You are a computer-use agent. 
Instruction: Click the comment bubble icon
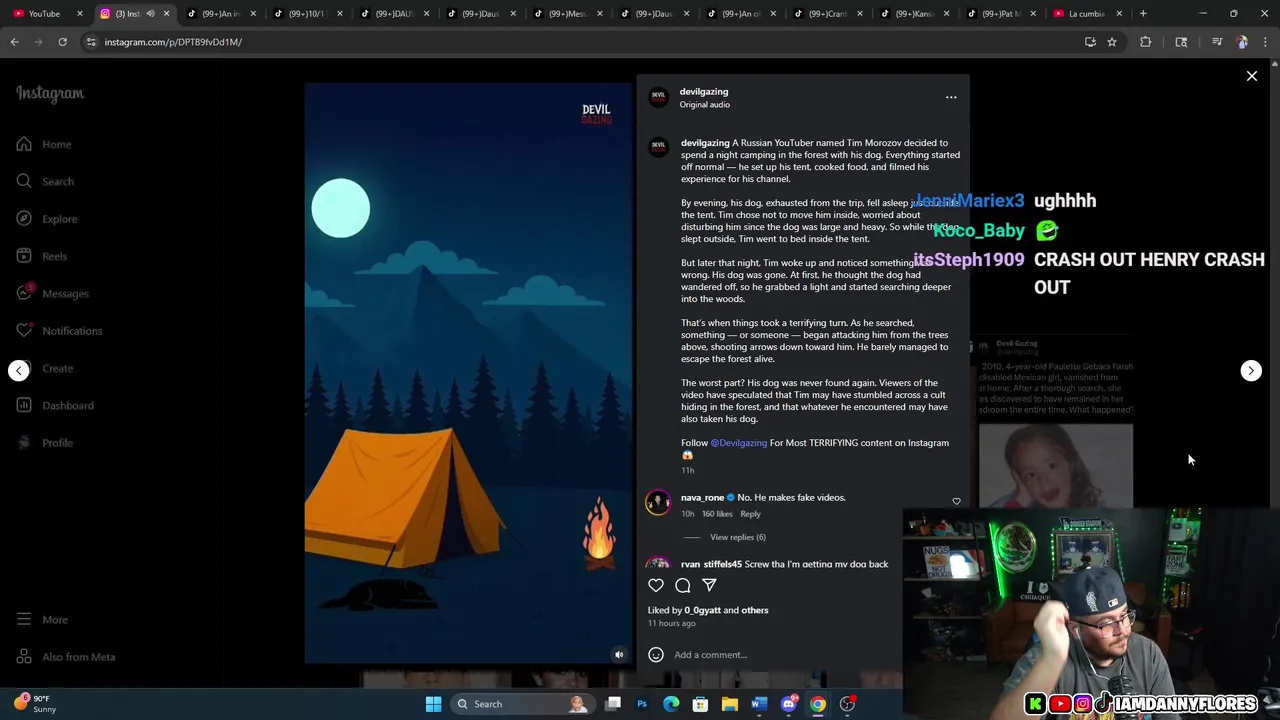tap(683, 585)
